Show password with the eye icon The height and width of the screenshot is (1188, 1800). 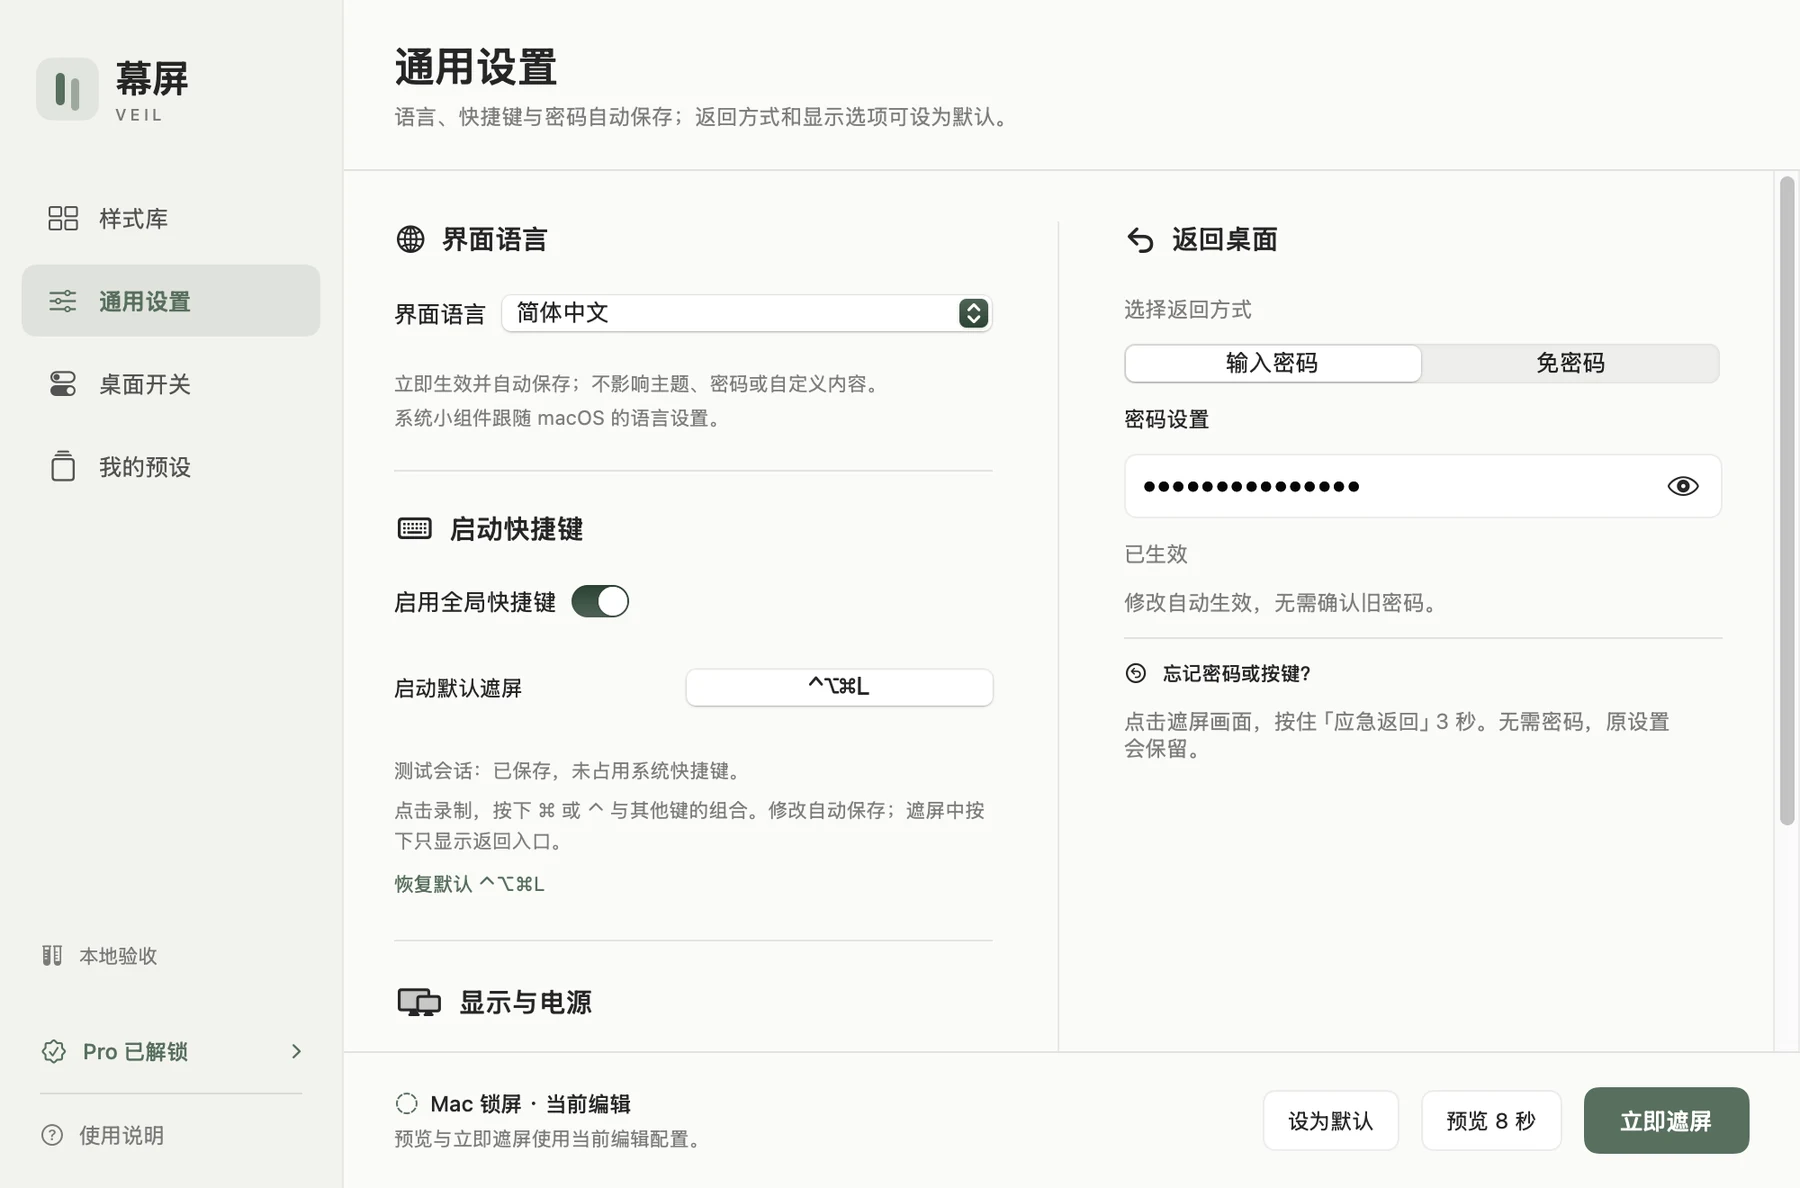pos(1683,486)
